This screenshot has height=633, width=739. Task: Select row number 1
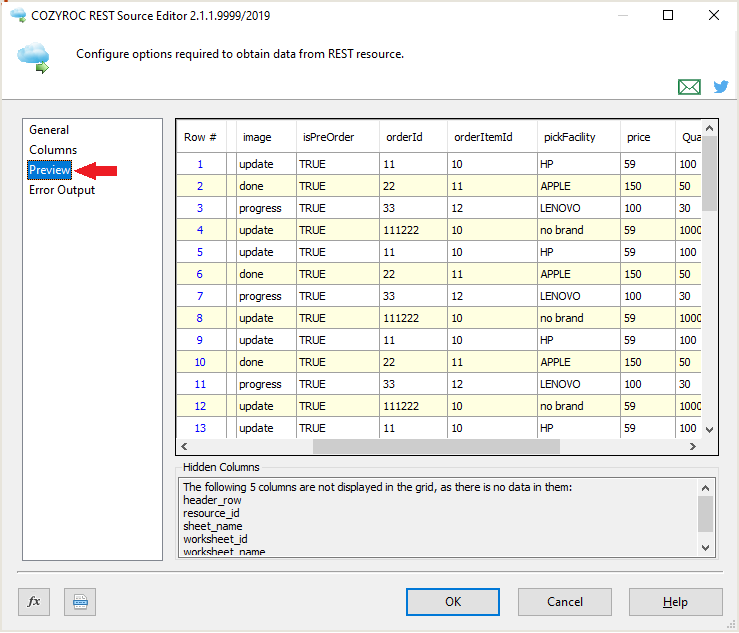[x=200, y=164]
